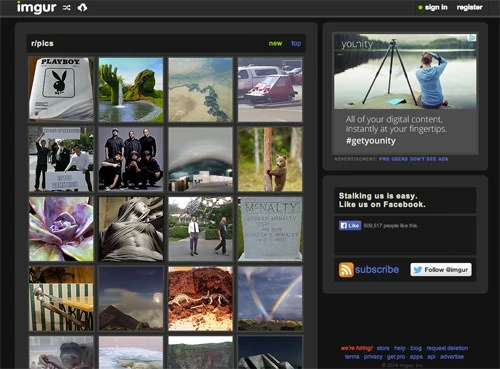Open the store footer link
This screenshot has height=369, width=500.
(x=383, y=348)
